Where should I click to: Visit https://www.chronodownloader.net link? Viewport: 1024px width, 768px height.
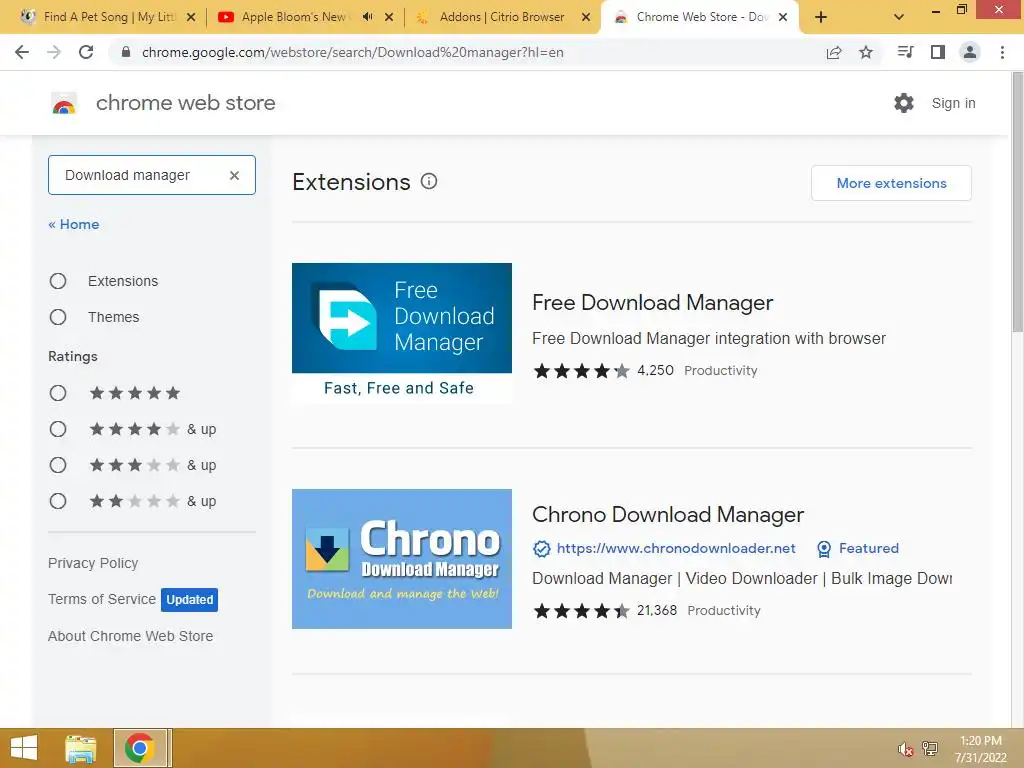[676, 549]
